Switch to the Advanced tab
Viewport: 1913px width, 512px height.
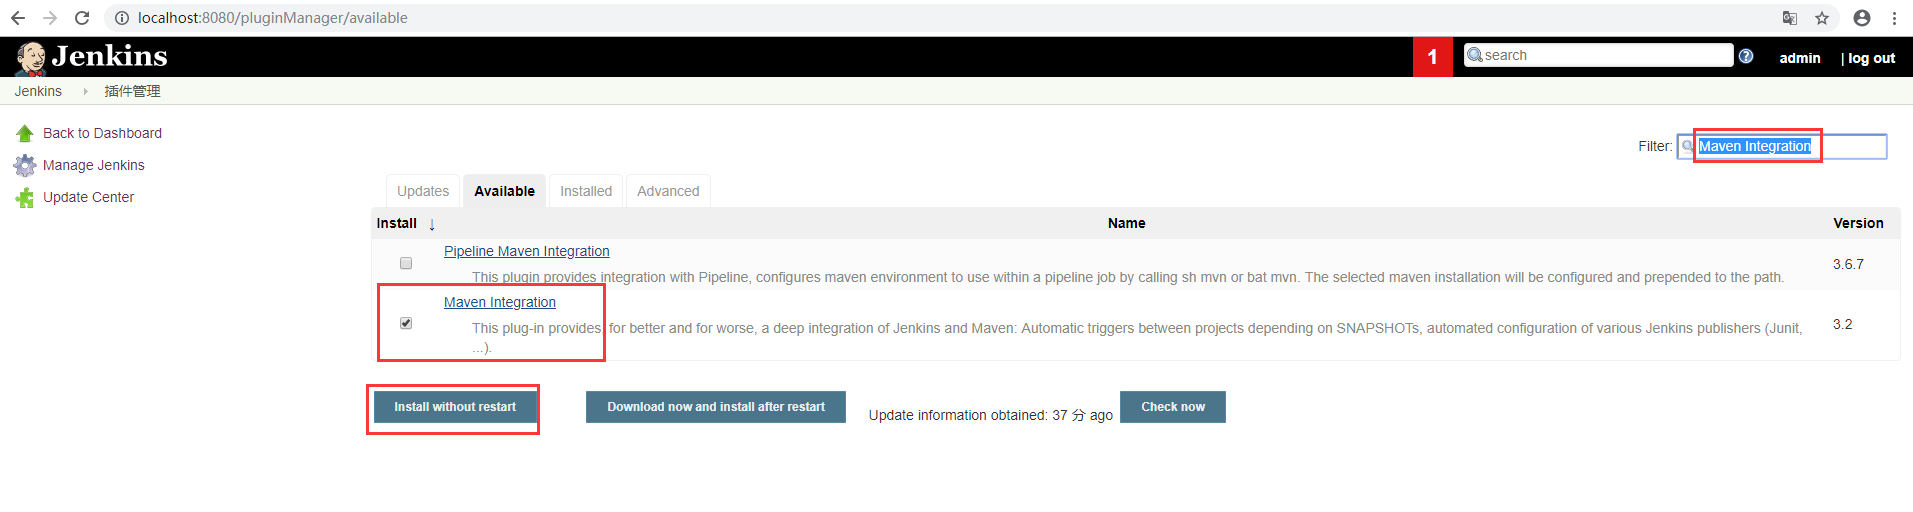(x=668, y=191)
